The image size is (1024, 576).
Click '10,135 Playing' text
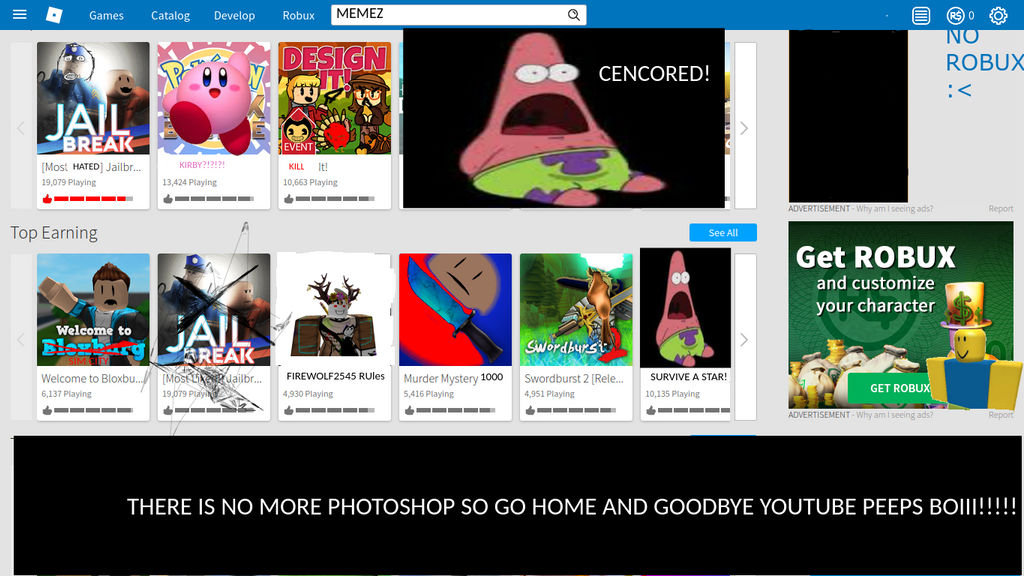point(673,394)
